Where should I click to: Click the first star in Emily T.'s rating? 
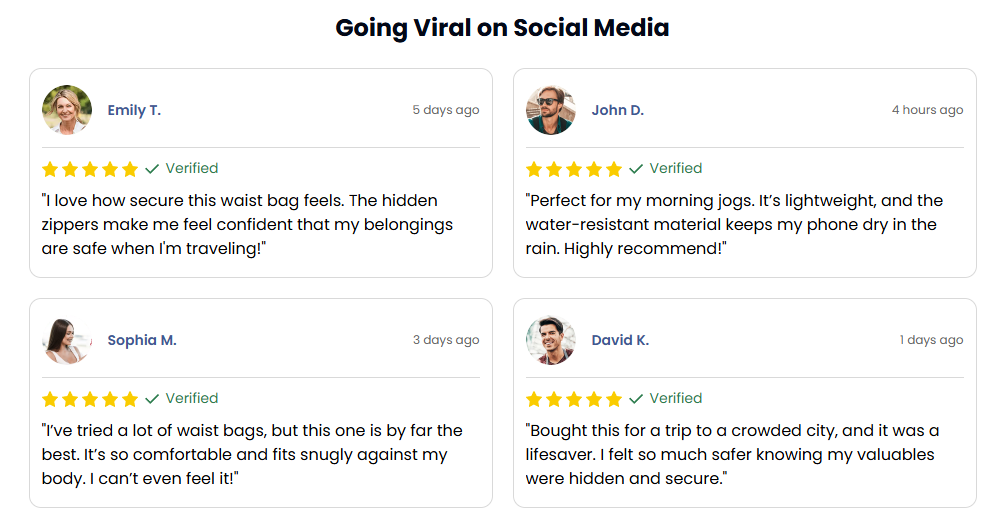pyautogui.click(x=50, y=169)
